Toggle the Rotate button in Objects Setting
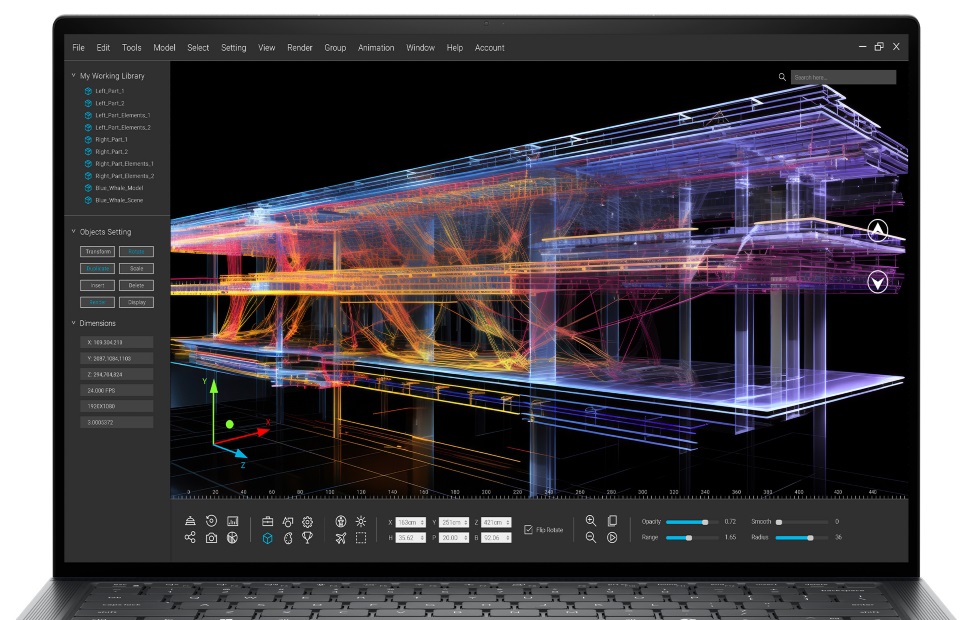Image resolution: width=975 pixels, height=620 pixels. tap(136, 251)
